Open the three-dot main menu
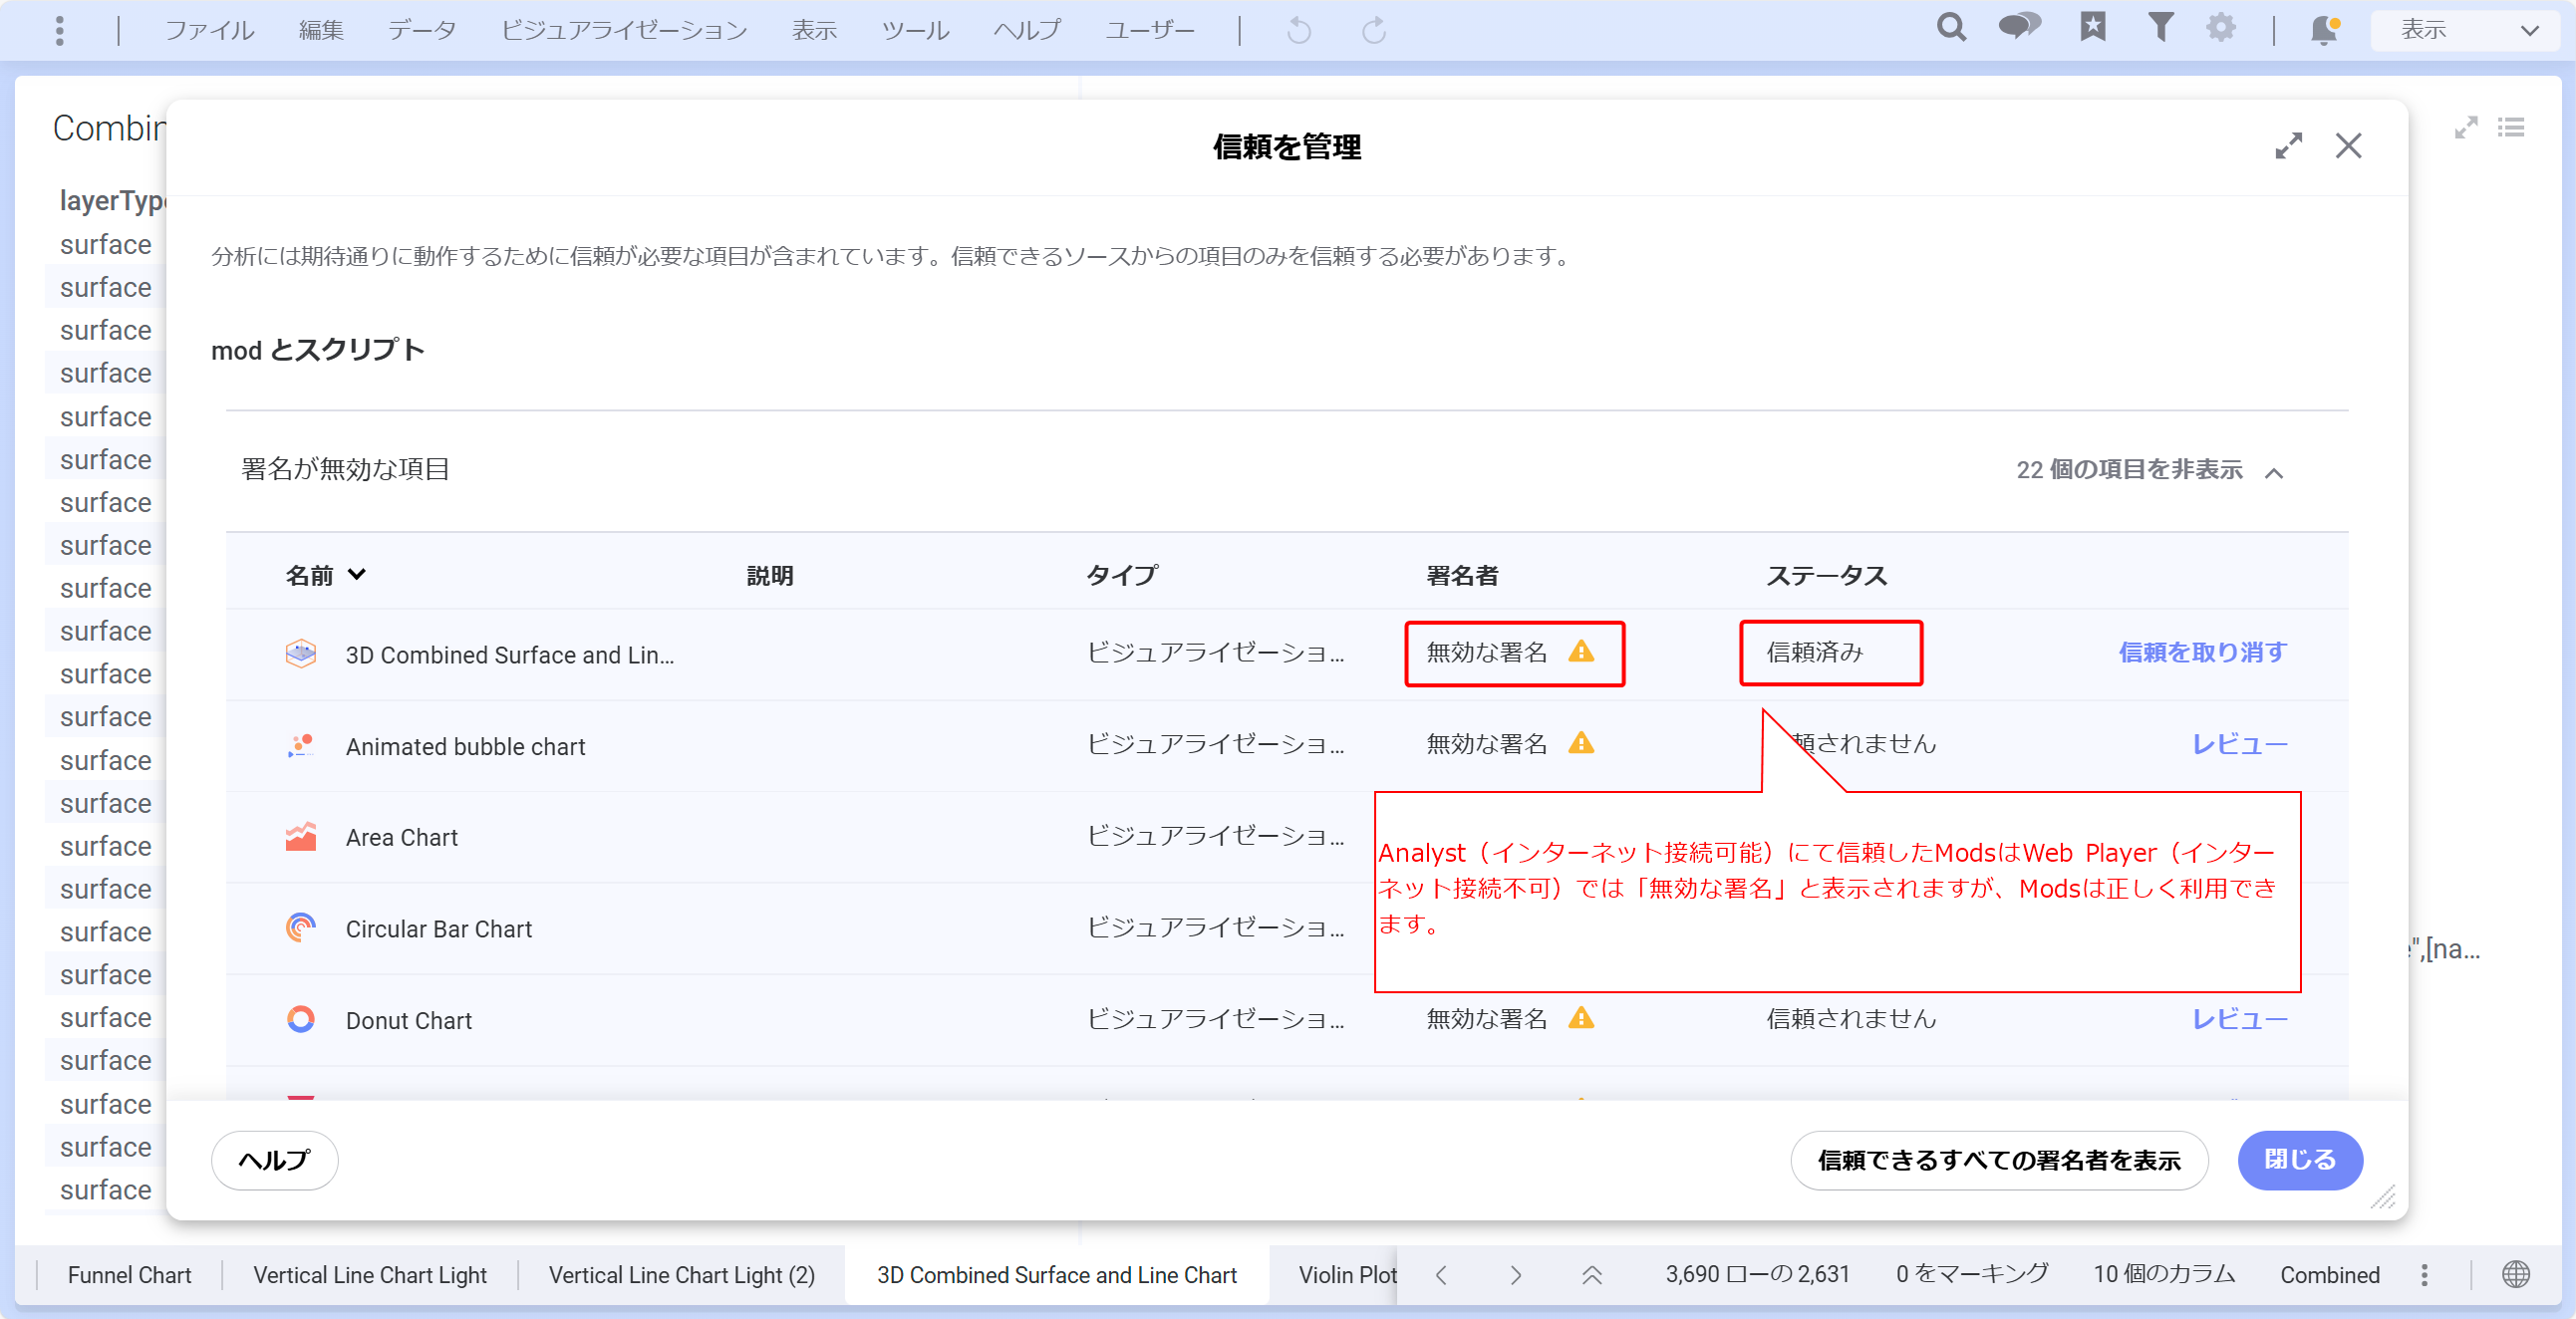Viewport: 2576px width, 1319px height. point(60,30)
